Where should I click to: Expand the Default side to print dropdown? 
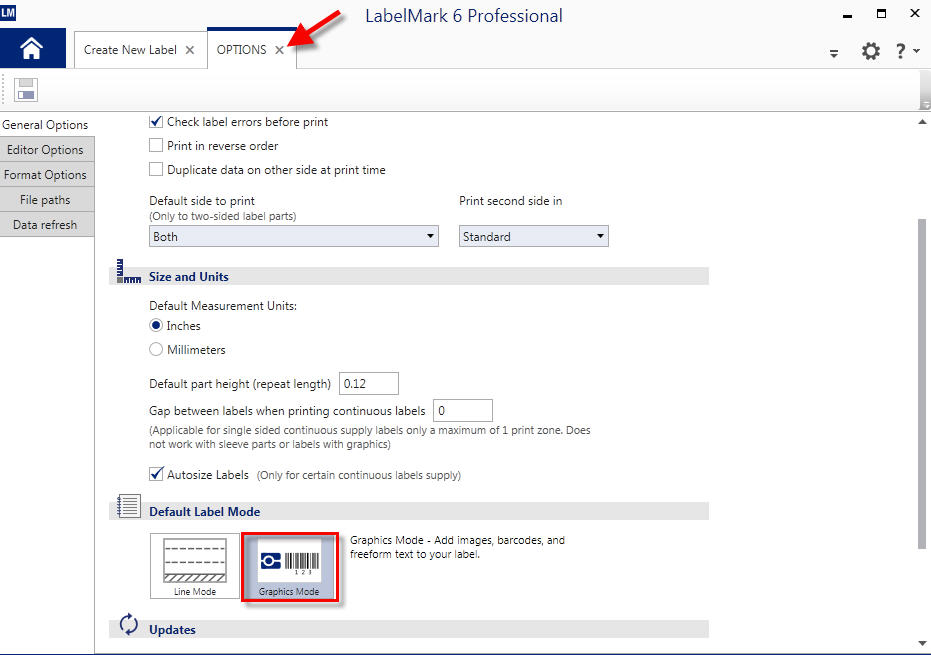click(294, 237)
